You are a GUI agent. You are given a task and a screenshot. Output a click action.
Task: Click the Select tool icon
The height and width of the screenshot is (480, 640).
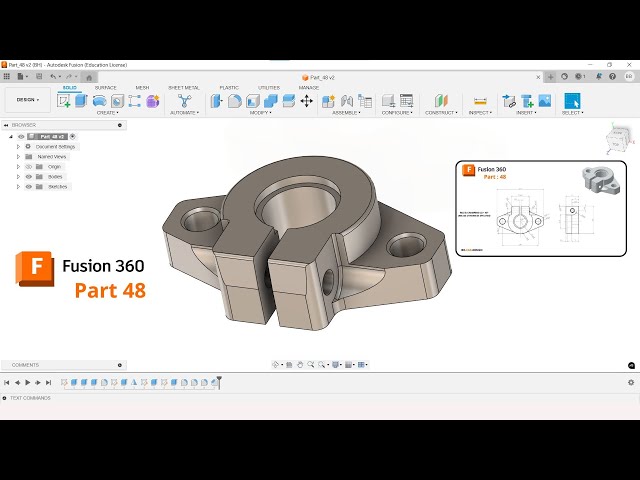[572, 101]
